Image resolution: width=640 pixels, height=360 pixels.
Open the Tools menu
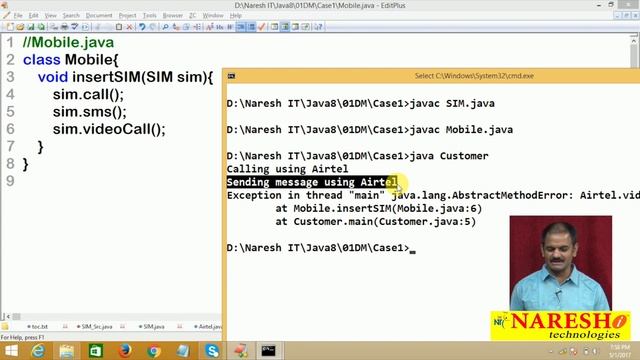149,16
